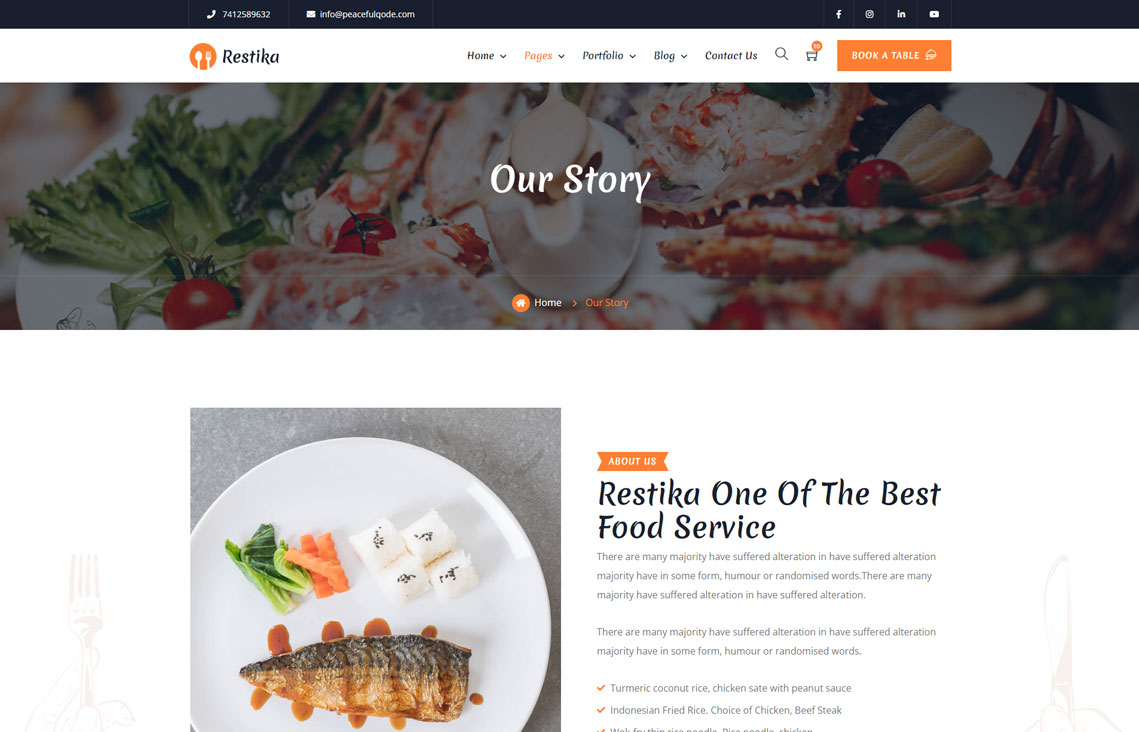Click the About Us orange tag
Image resolution: width=1139 pixels, height=732 pixels.
632,461
